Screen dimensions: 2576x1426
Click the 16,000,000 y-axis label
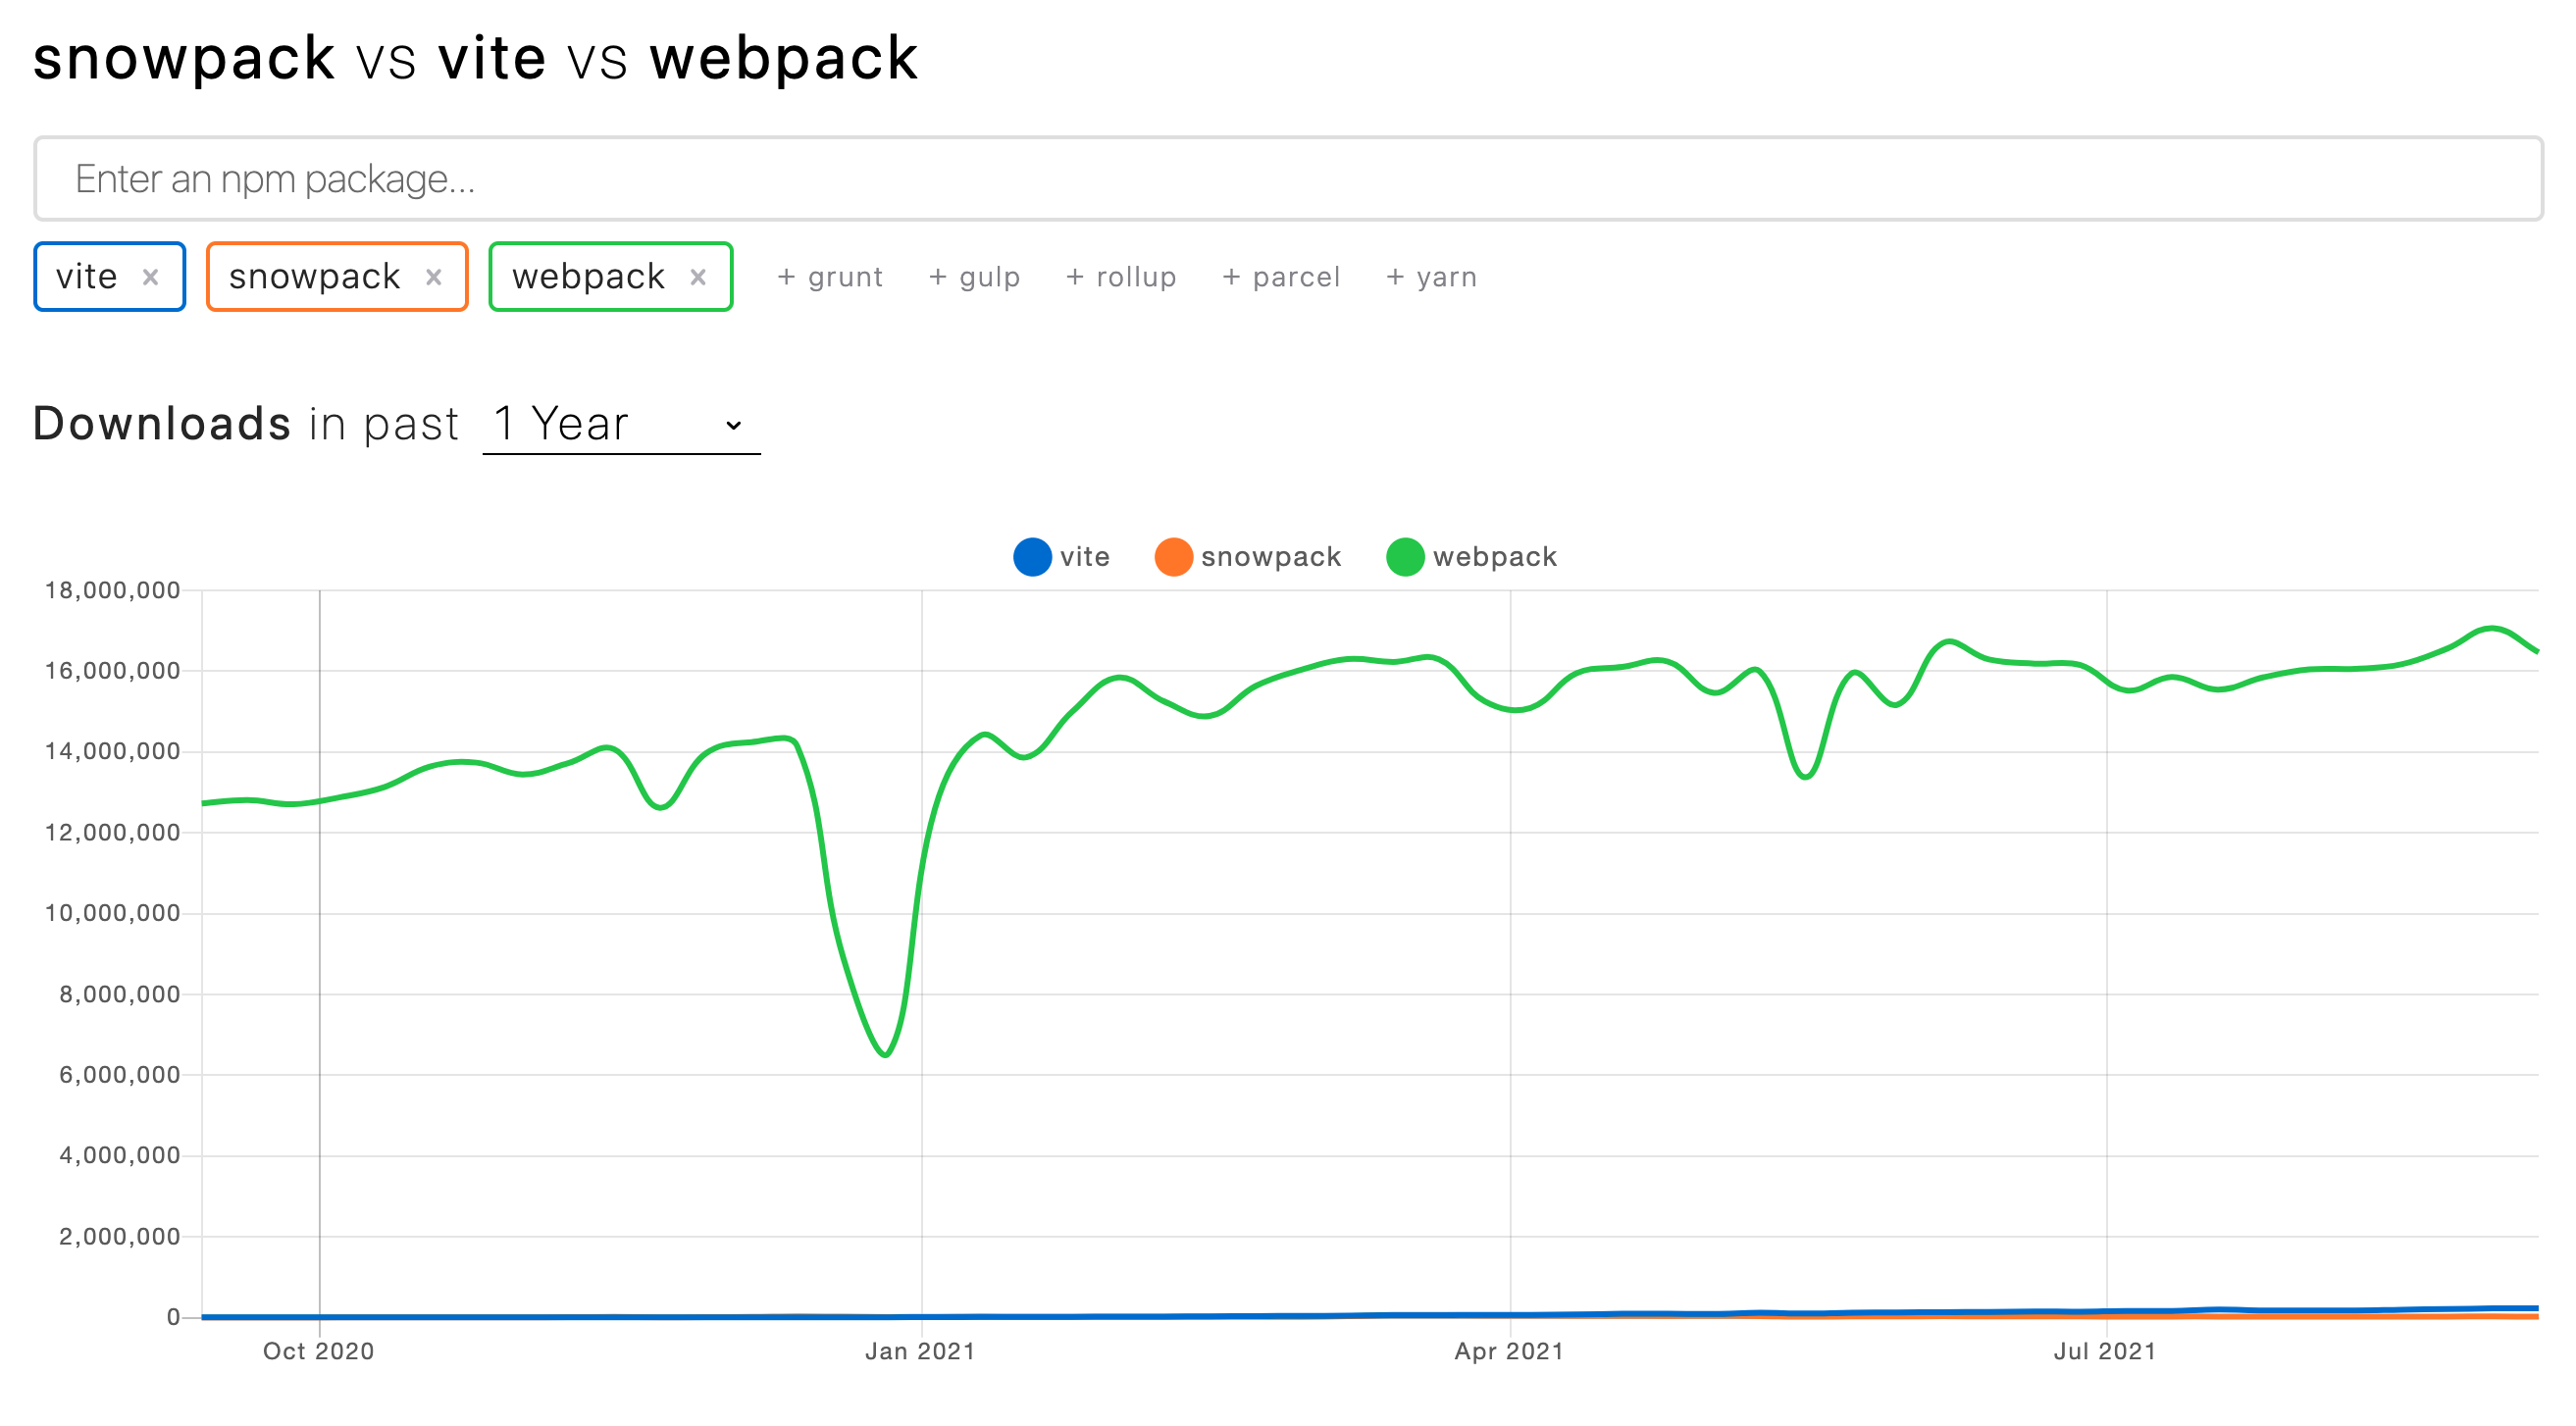click(x=113, y=671)
